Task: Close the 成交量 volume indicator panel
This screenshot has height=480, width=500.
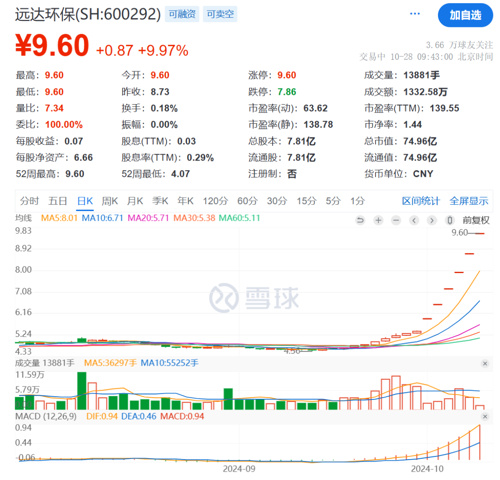Action: point(485,363)
